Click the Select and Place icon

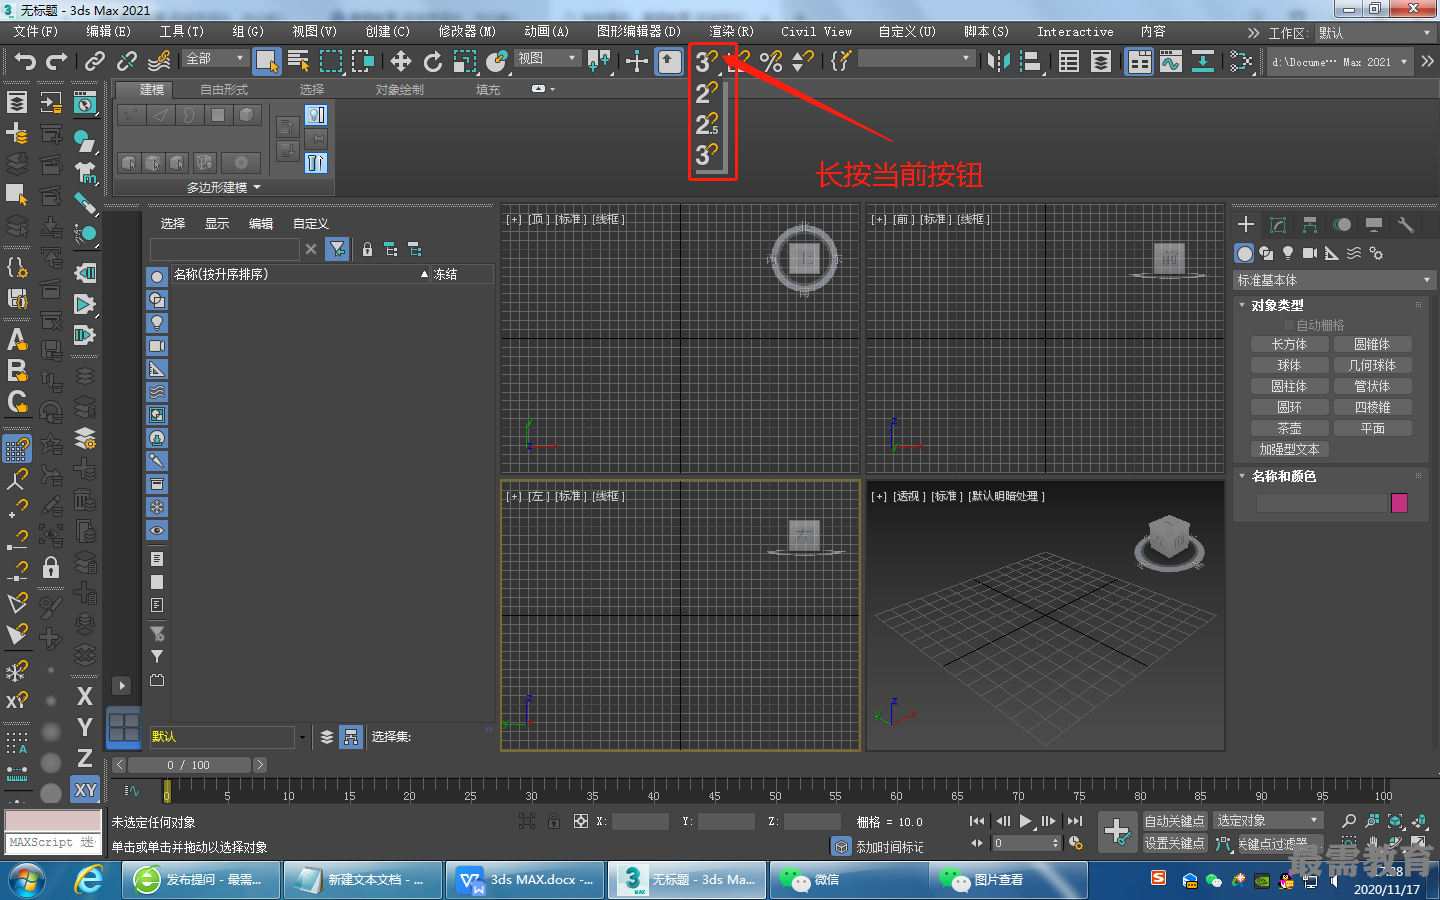(496, 61)
